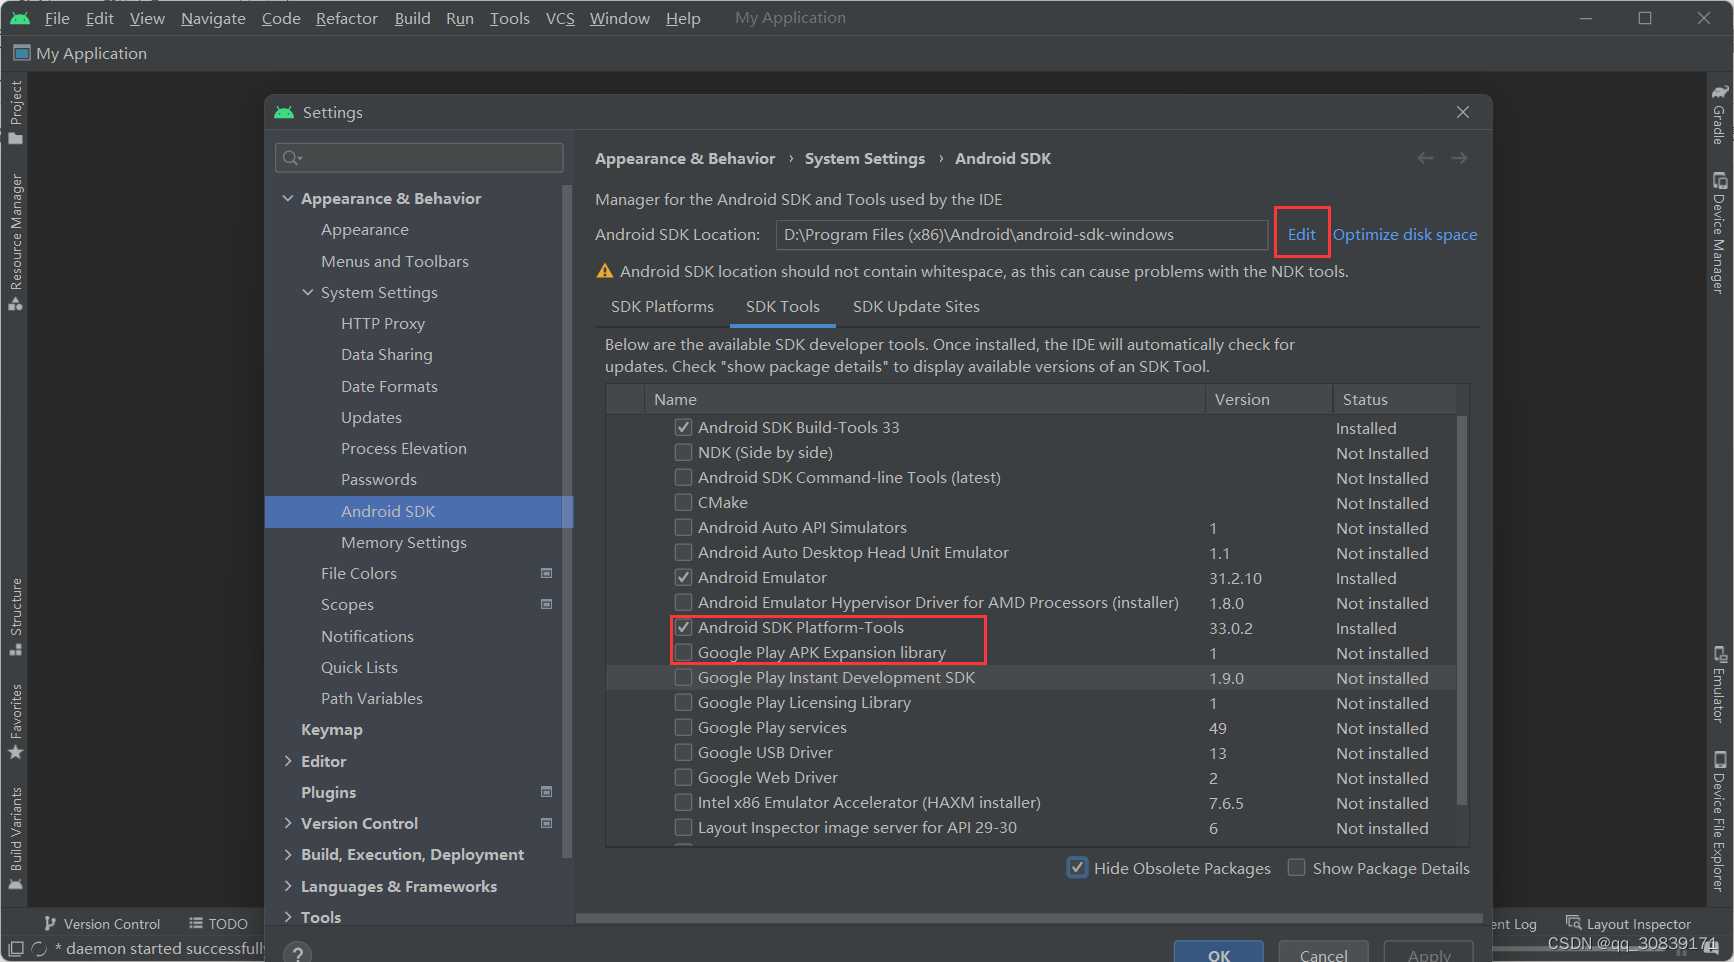Image resolution: width=1734 pixels, height=962 pixels.
Task: Click the back navigation arrow in Settings
Action: [x=1425, y=158]
